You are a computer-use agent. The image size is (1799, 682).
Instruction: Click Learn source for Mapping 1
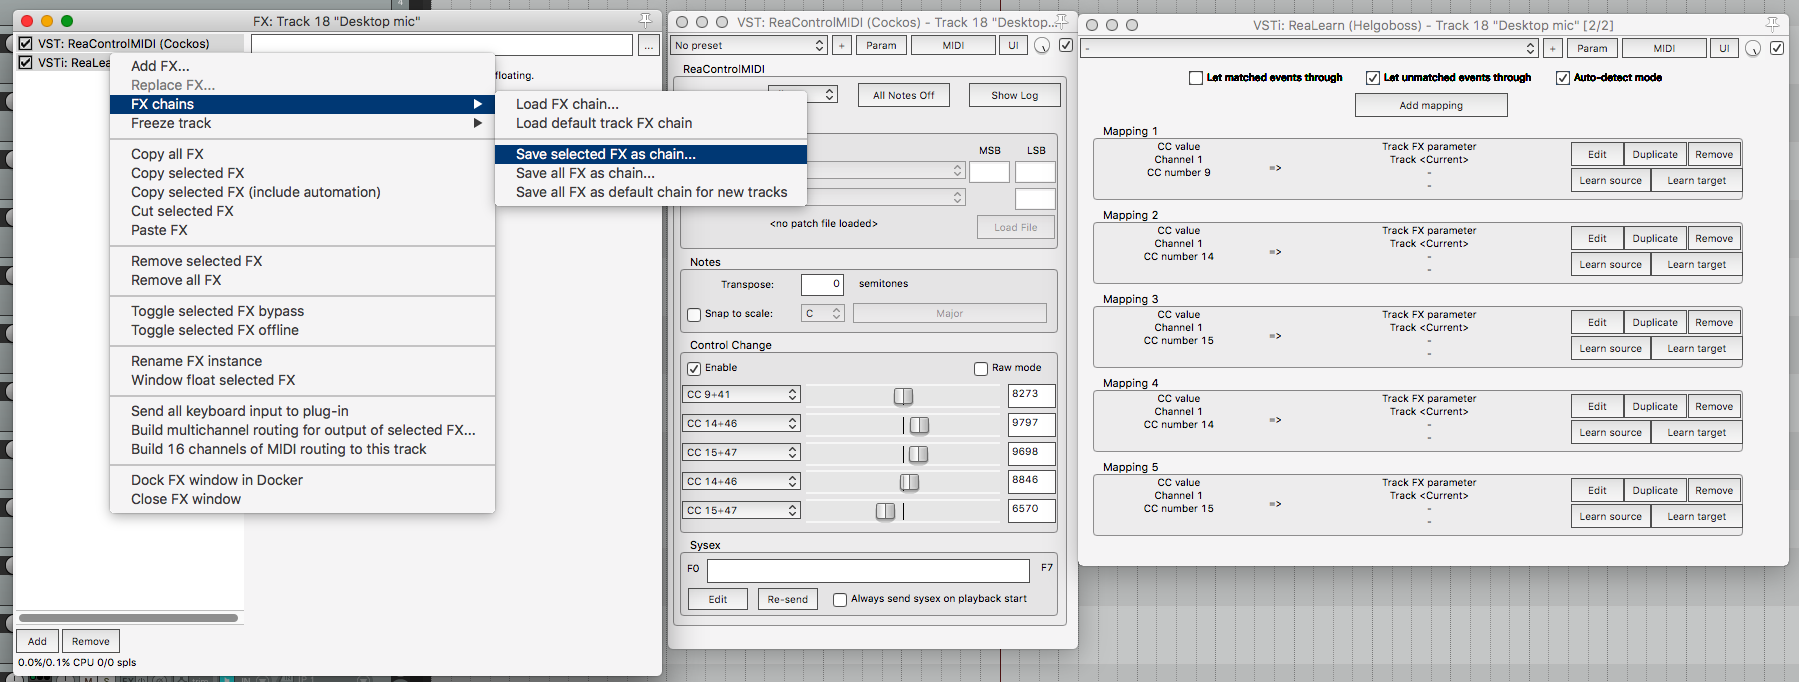click(1610, 181)
